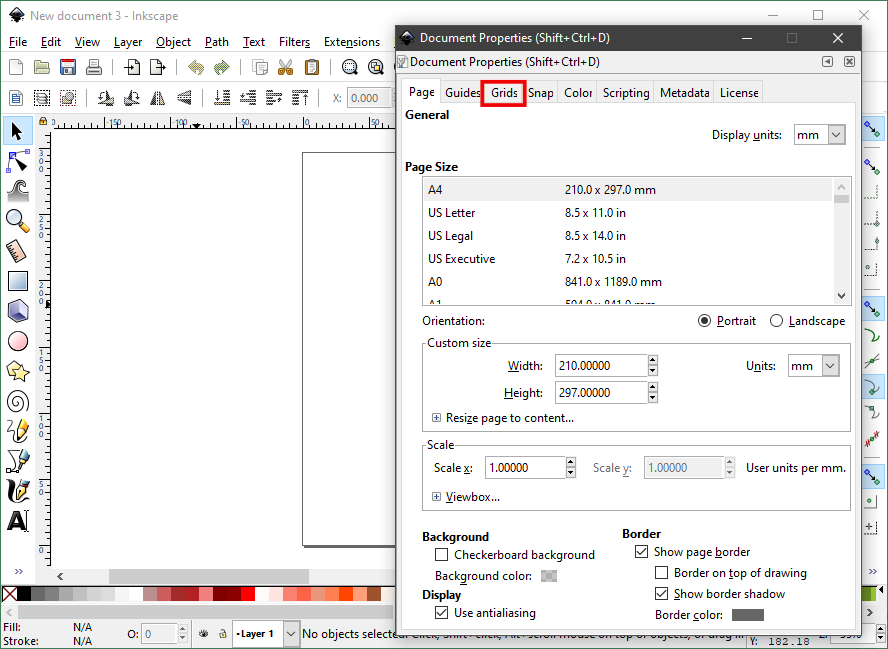Select the Rectangle tool

[x=18, y=281]
